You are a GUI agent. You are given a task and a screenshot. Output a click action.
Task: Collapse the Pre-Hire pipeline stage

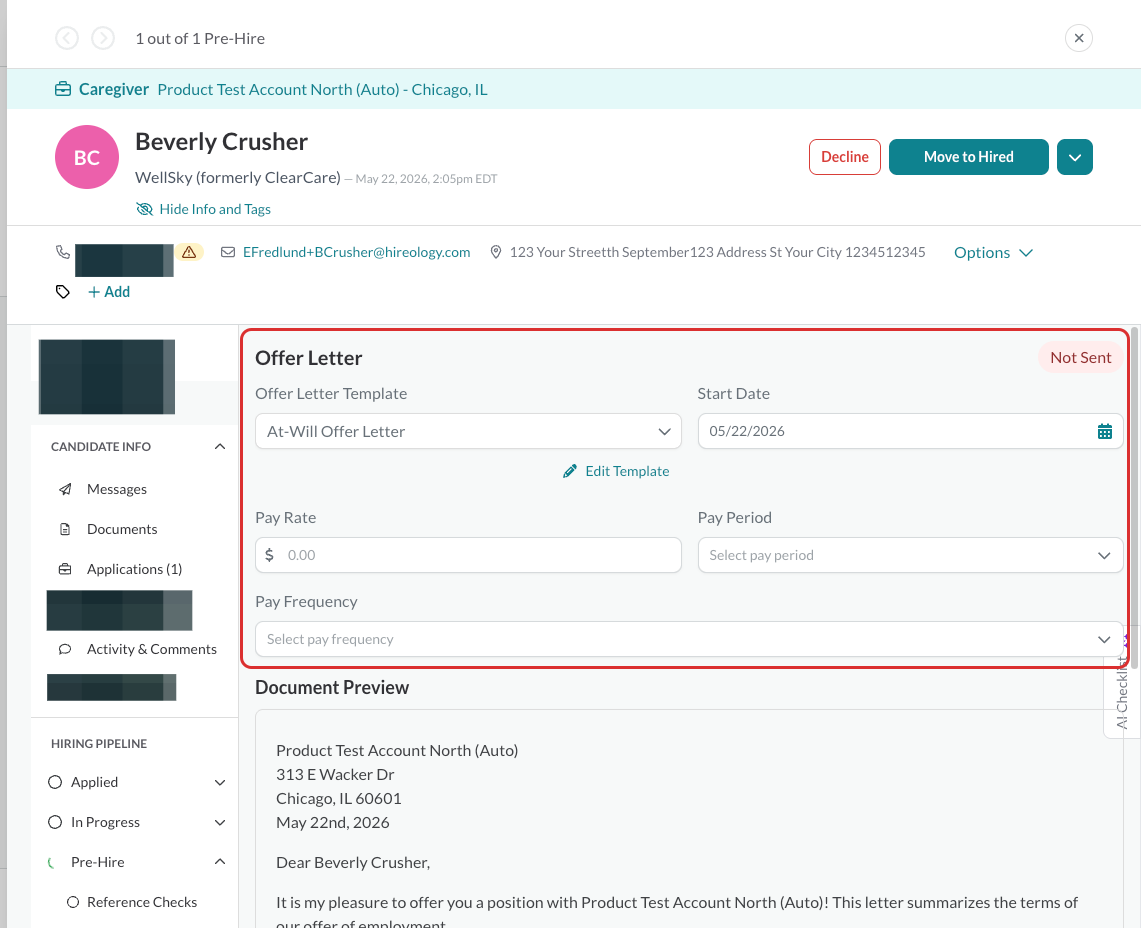point(220,862)
